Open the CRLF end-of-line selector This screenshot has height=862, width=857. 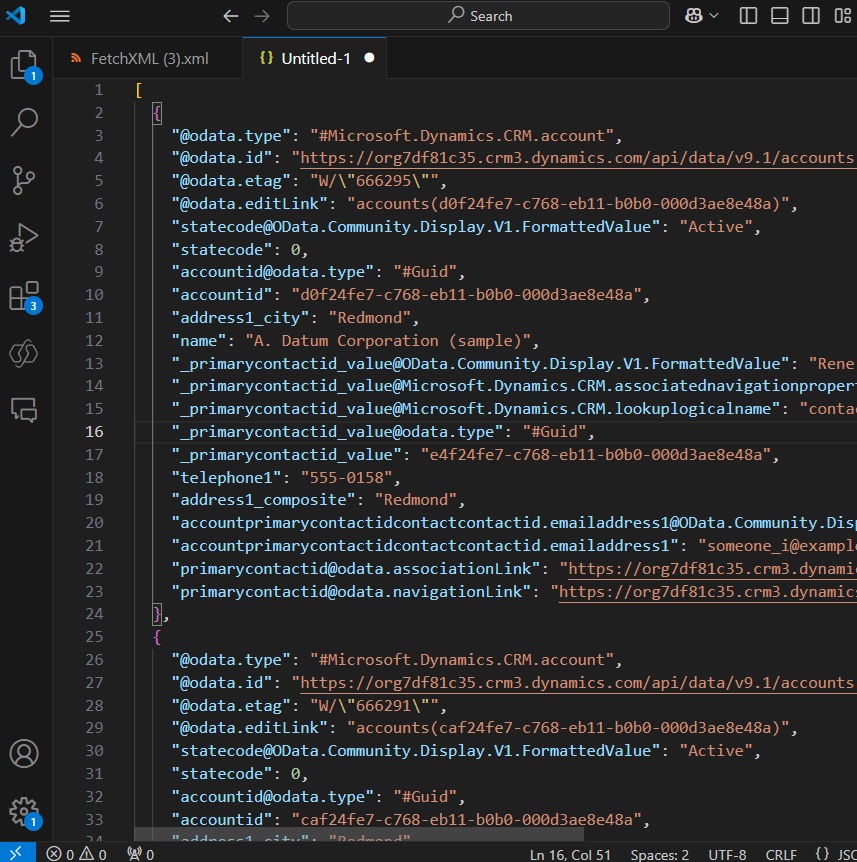pyautogui.click(x=781, y=854)
